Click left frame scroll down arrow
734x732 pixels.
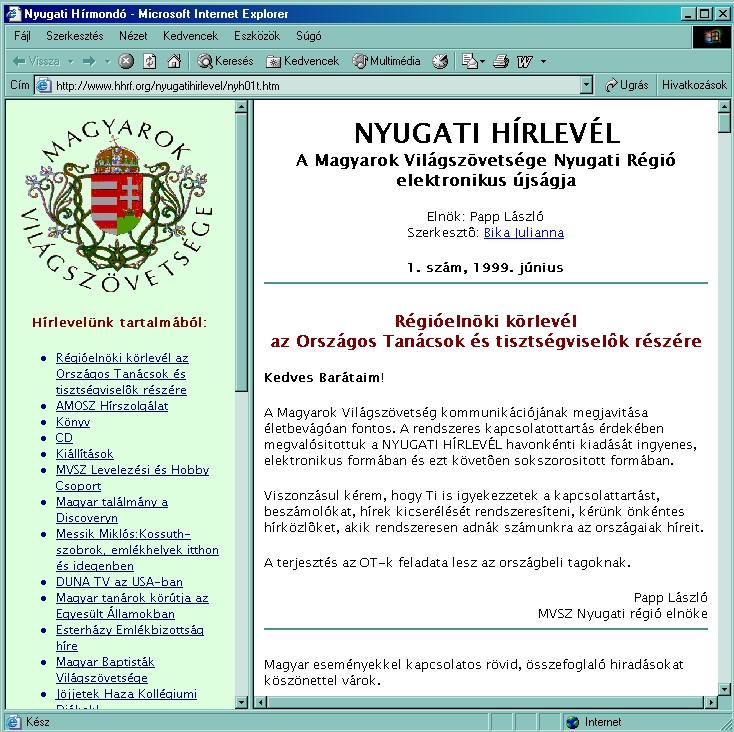click(x=241, y=702)
